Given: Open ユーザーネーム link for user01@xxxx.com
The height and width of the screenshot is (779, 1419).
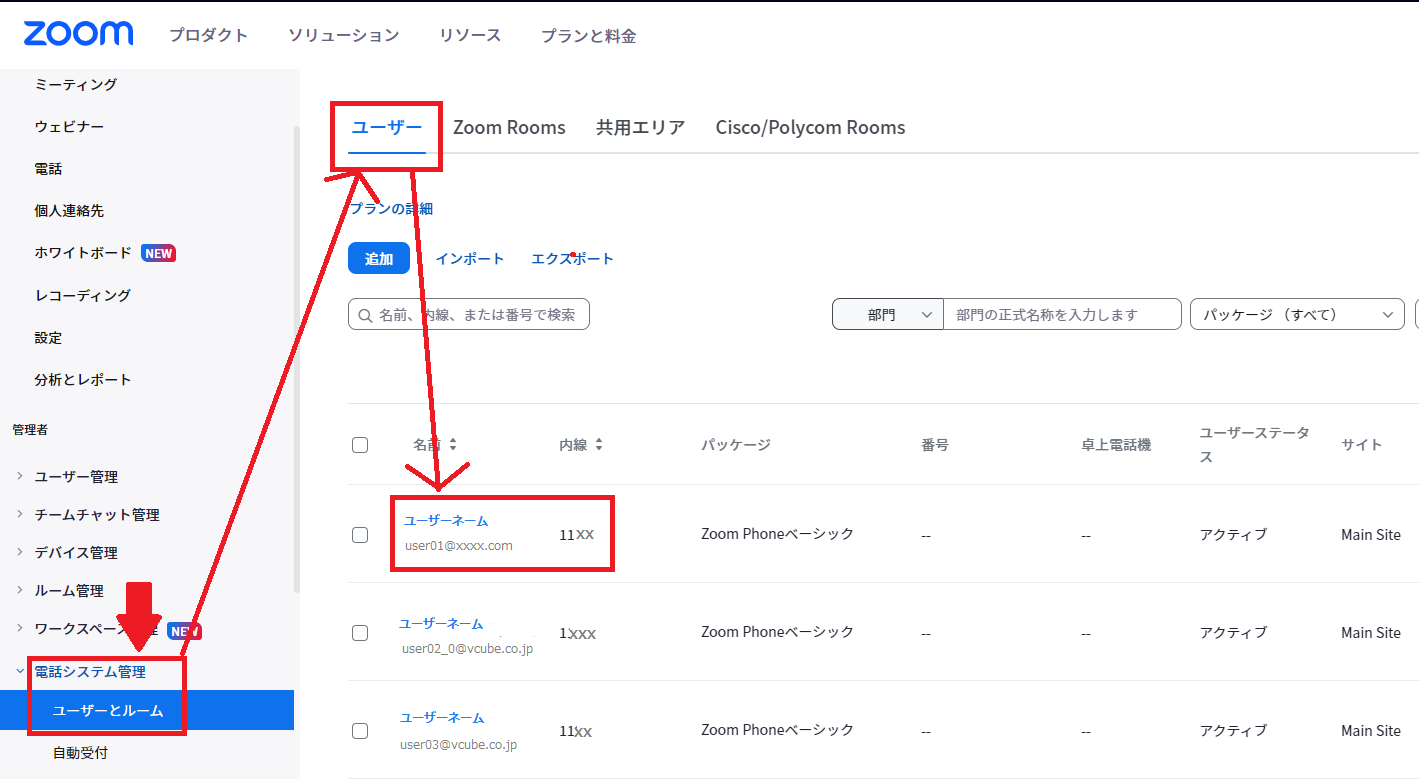Looking at the screenshot, I should pyautogui.click(x=446, y=520).
